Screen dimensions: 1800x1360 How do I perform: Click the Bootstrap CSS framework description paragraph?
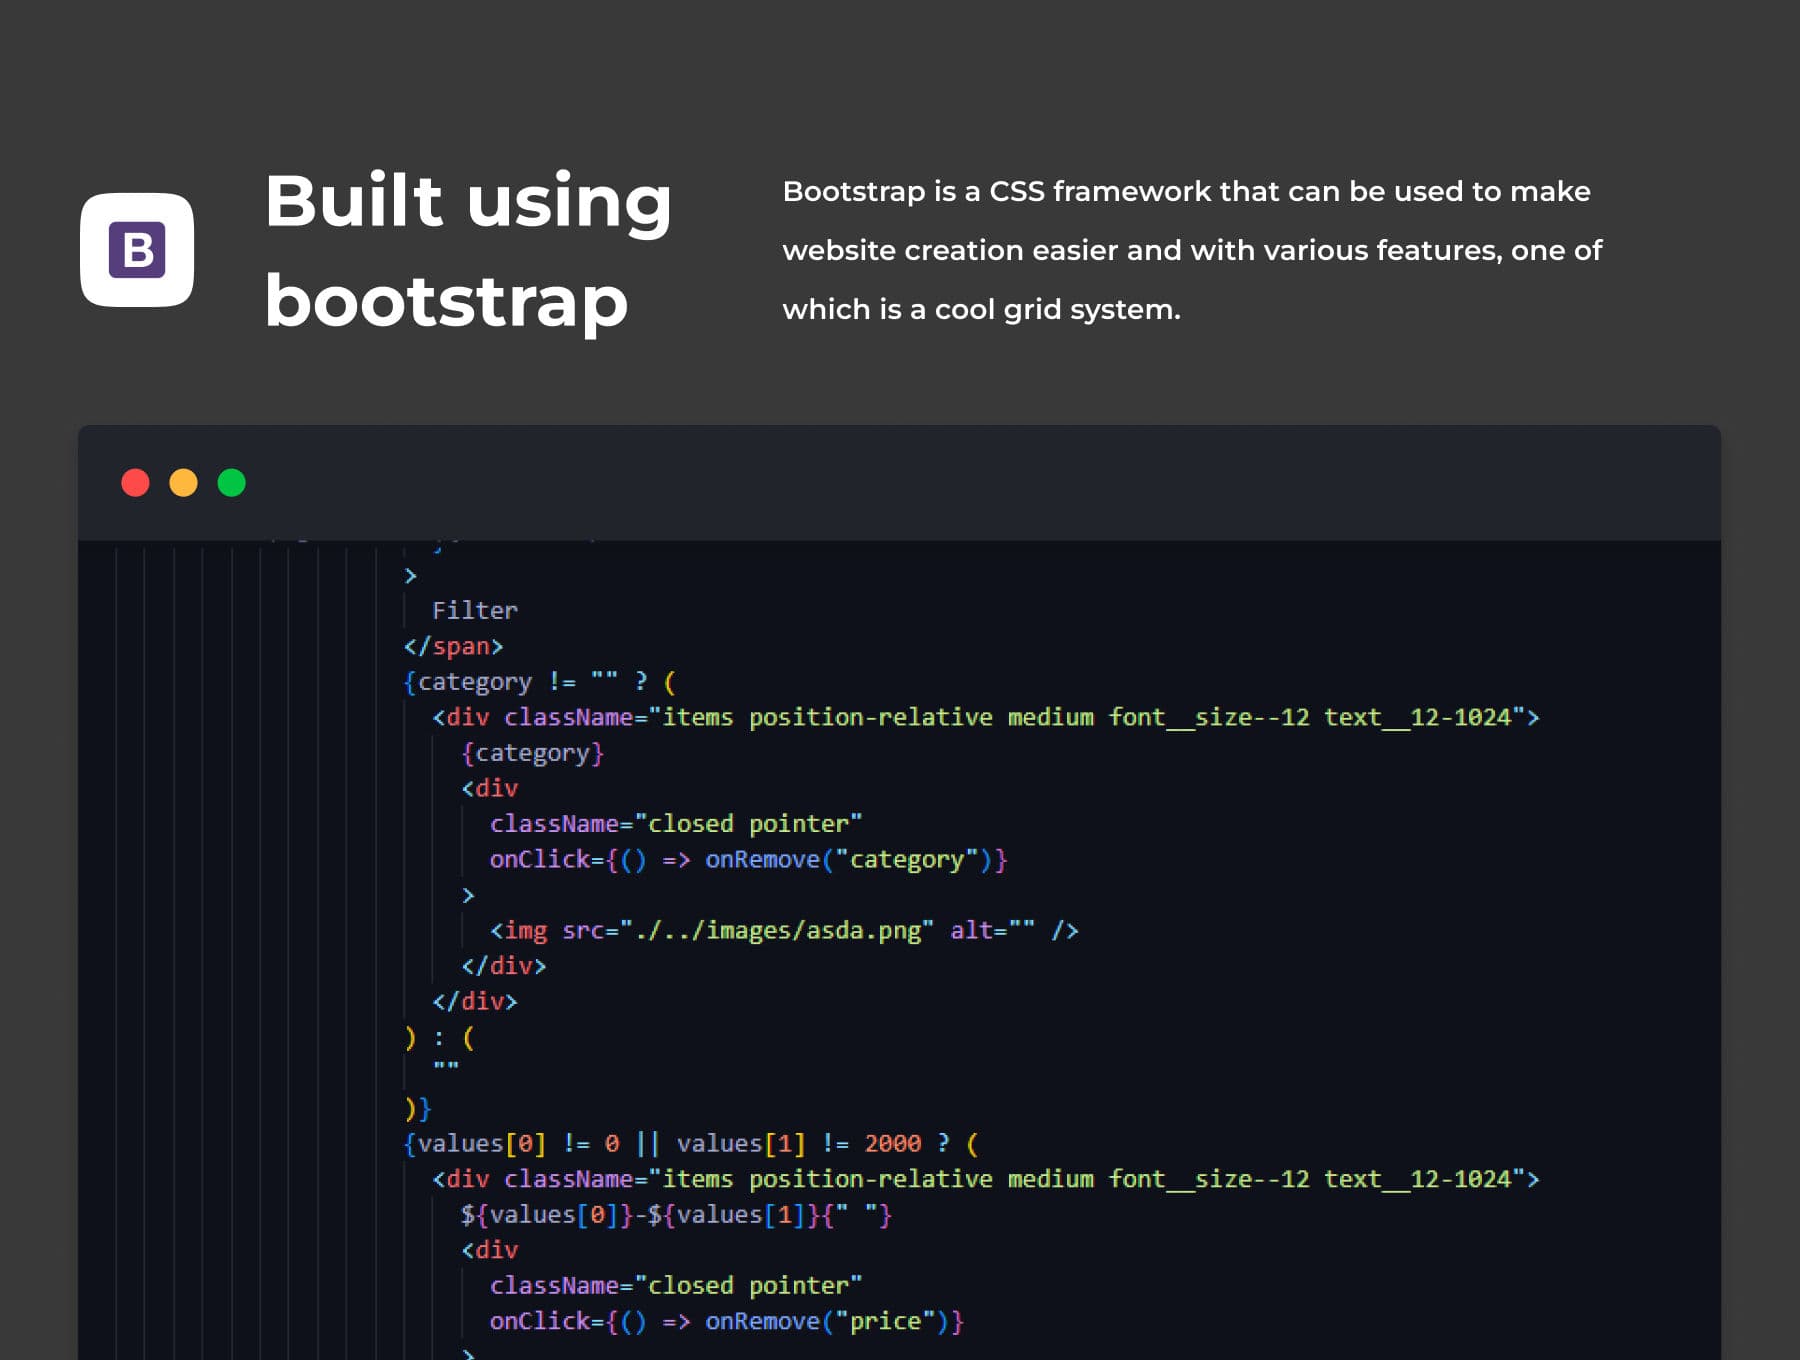pyautogui.click(x=1192, y=250)
